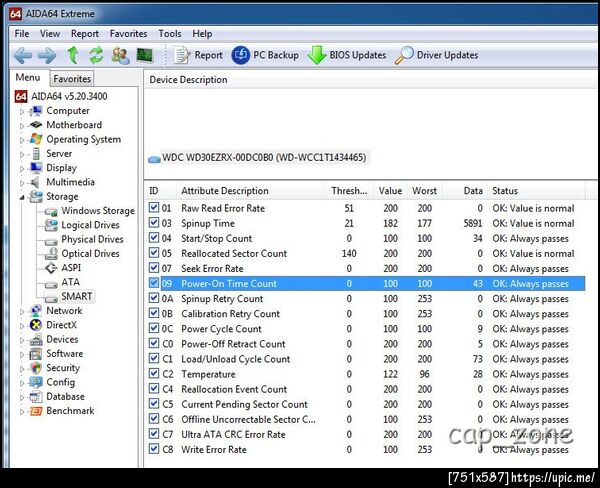Expand the Devices tree node
The height and width of the screenshot is (488, 600).
point(22,340)
